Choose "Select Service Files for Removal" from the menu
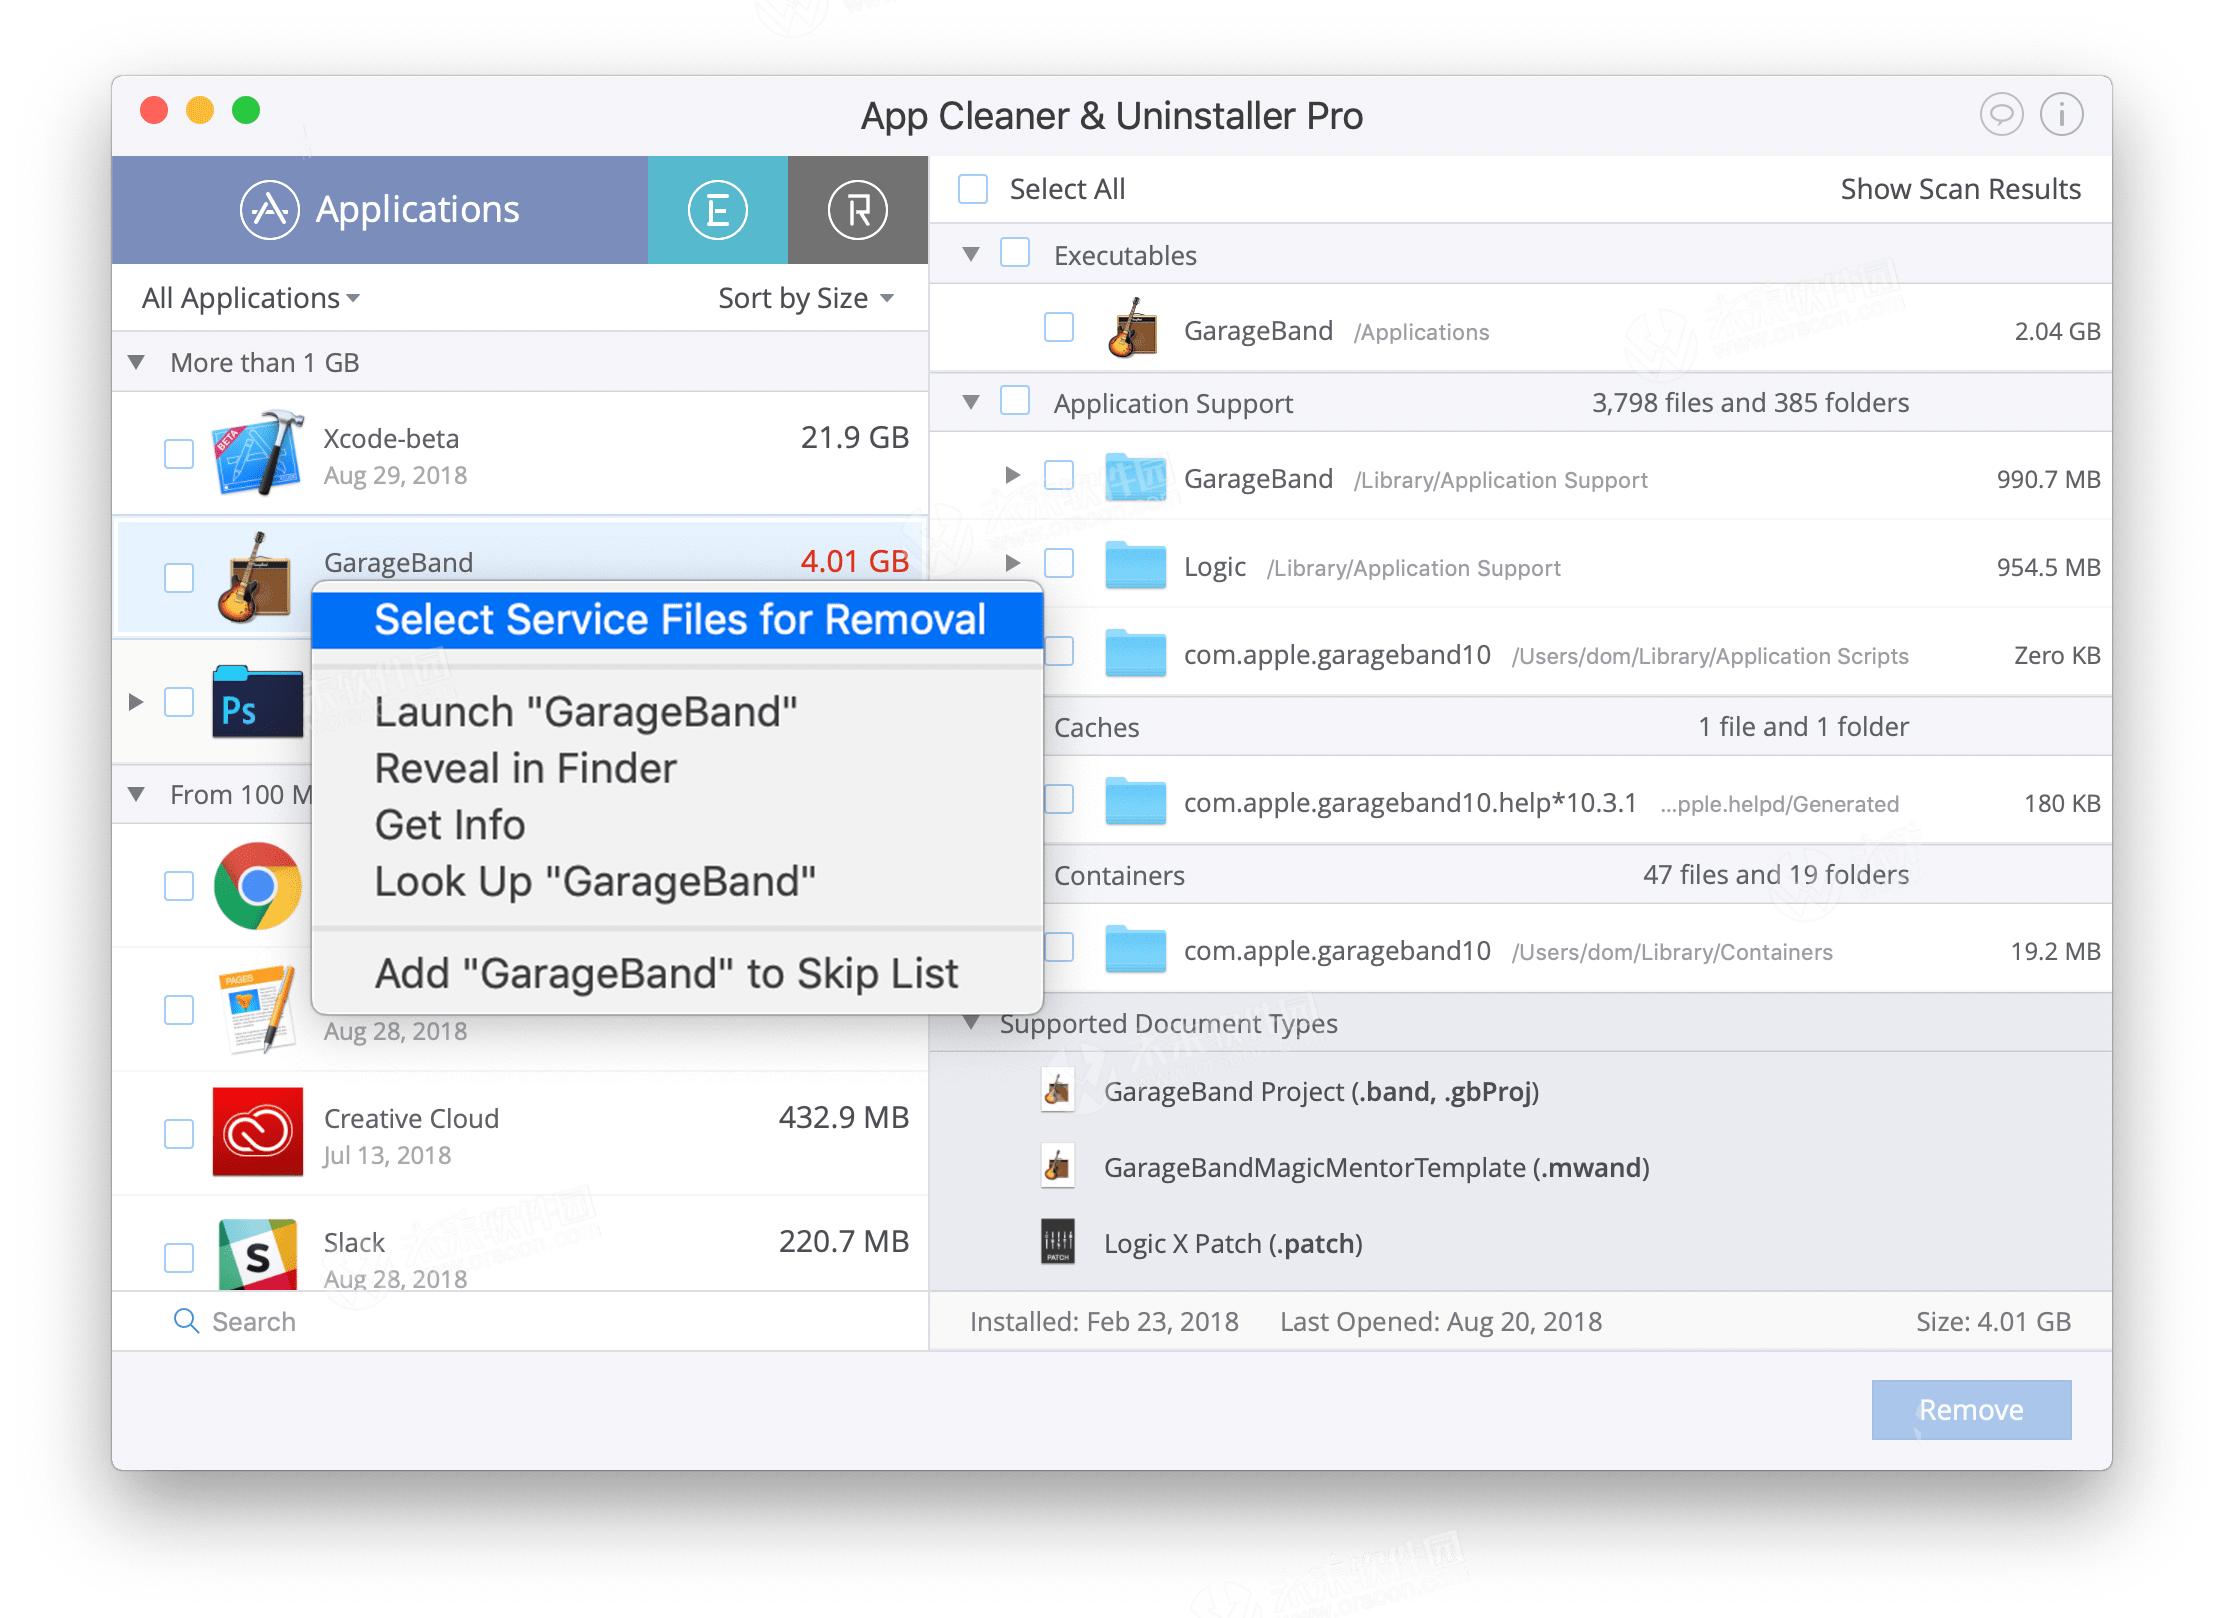Viewport: 2224px width, 1618px height. click(678, 618)
